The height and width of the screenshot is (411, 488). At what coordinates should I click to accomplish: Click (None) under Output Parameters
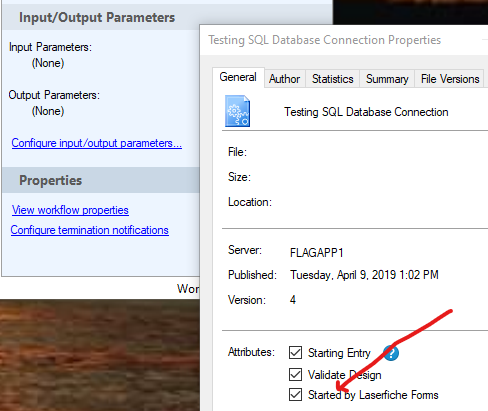point(48,111)
